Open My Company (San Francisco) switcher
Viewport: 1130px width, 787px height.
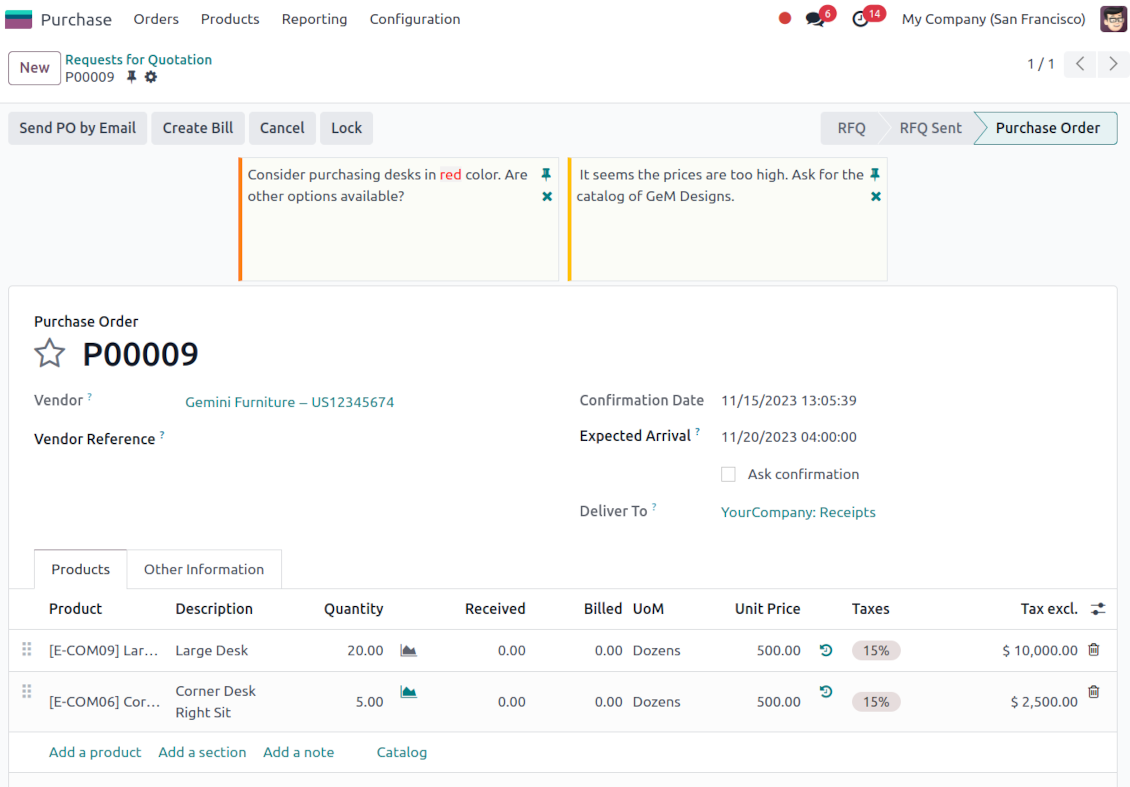(993, 19)
